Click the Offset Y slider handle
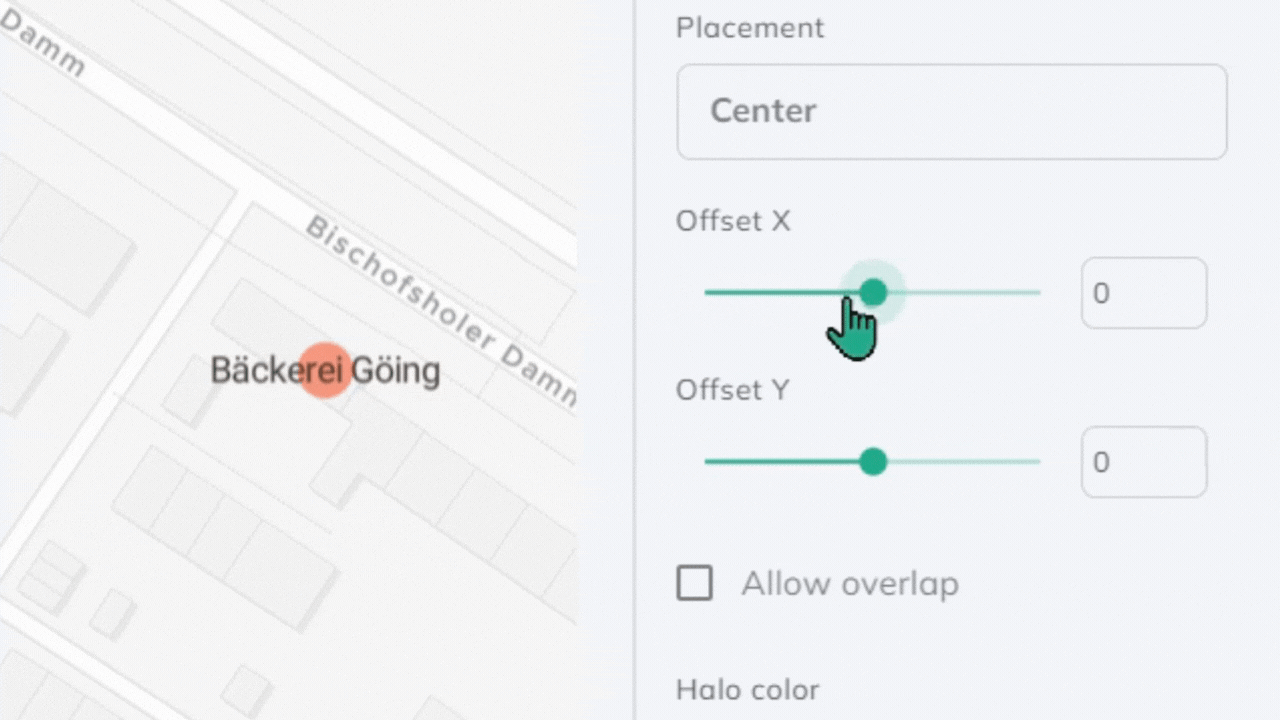Viewport: 1280px width, 720px height. point(873,462)
